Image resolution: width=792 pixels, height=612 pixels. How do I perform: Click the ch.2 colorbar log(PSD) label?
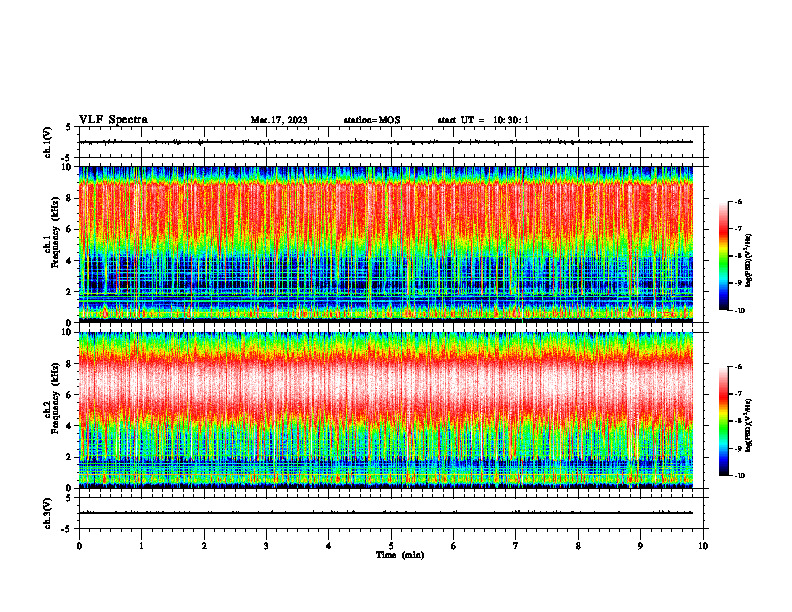(x=749, y=425)
